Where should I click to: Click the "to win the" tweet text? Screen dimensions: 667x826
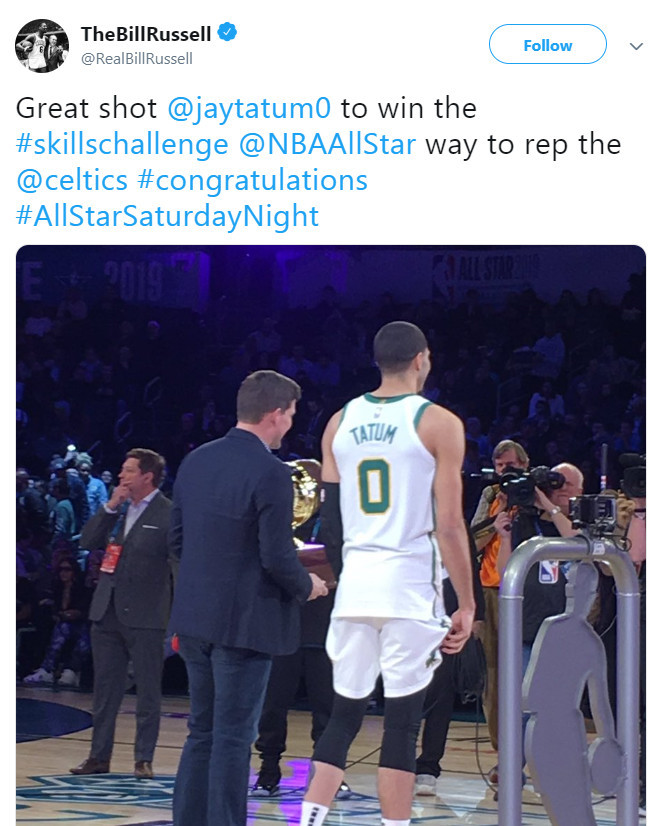tap(408, 107)
